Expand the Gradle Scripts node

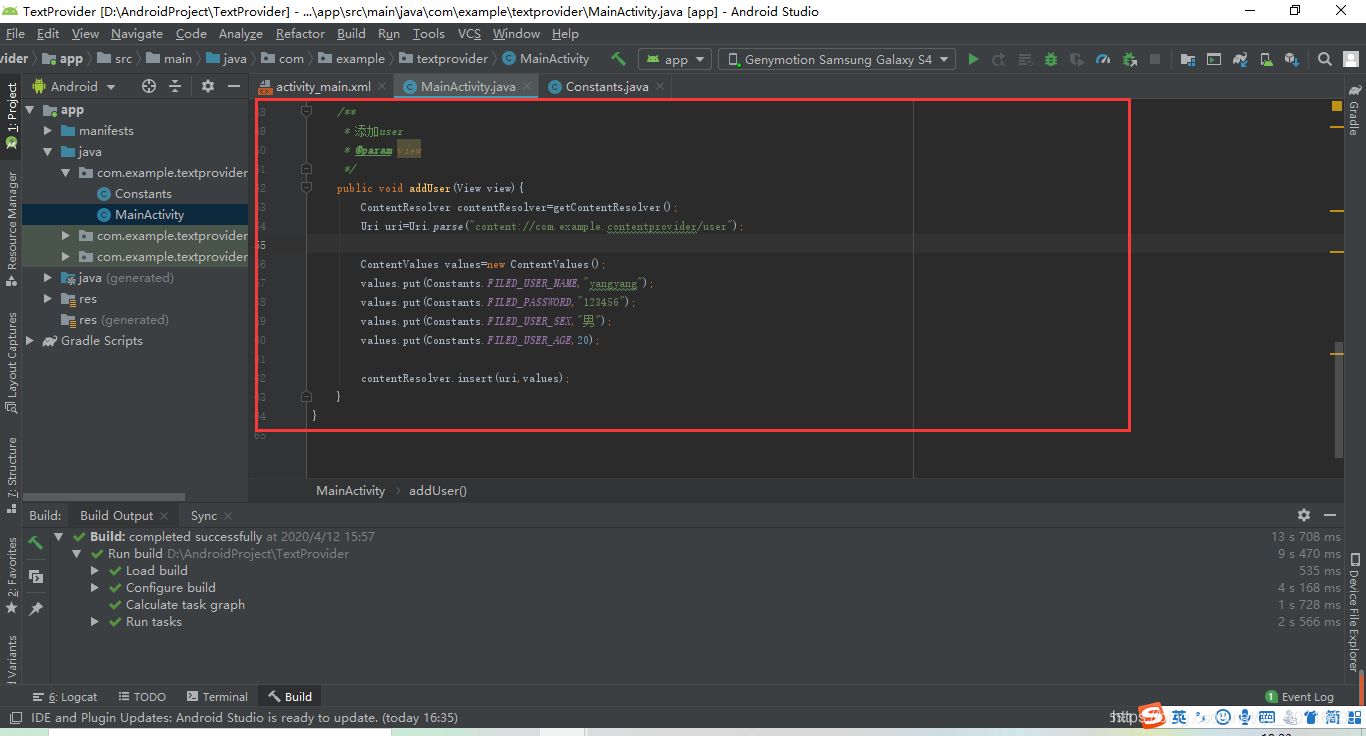30,341
